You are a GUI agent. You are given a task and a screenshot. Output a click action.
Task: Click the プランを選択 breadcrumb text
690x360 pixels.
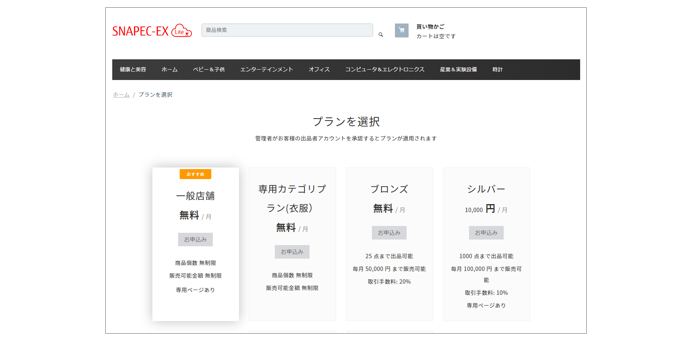[155, 95]
